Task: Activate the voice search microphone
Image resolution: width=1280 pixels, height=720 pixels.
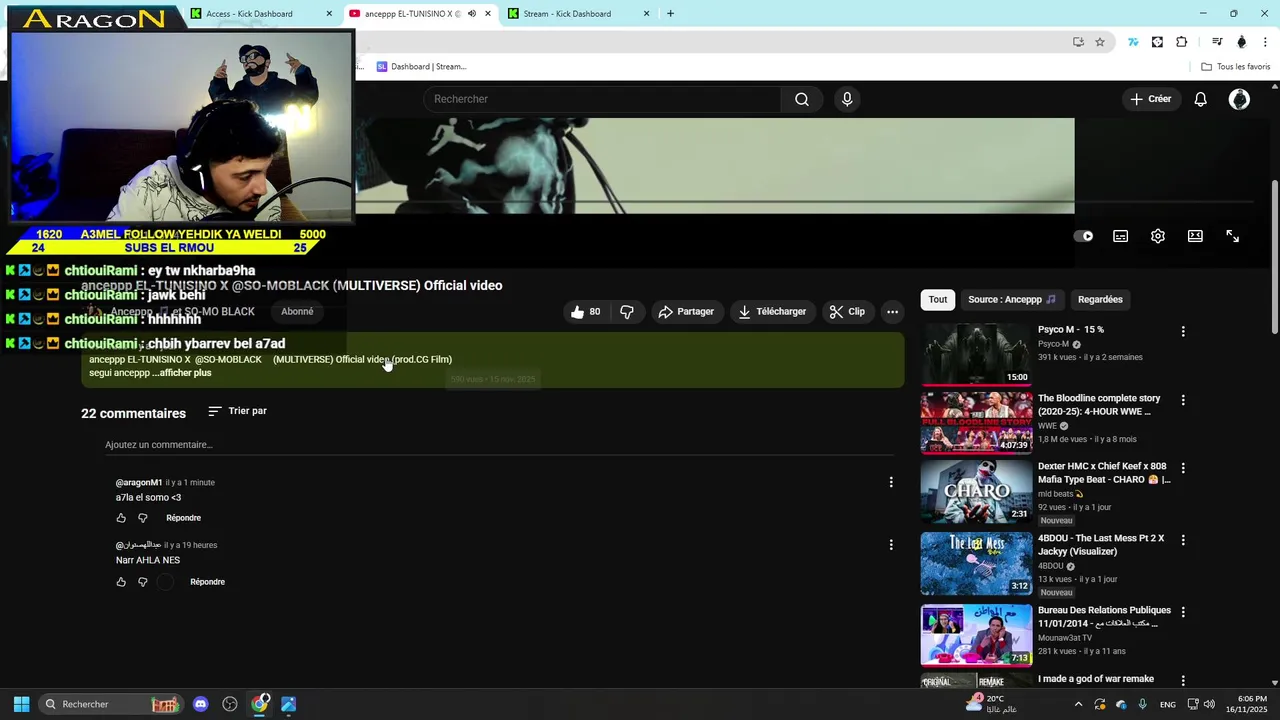Action: (847, 99)
